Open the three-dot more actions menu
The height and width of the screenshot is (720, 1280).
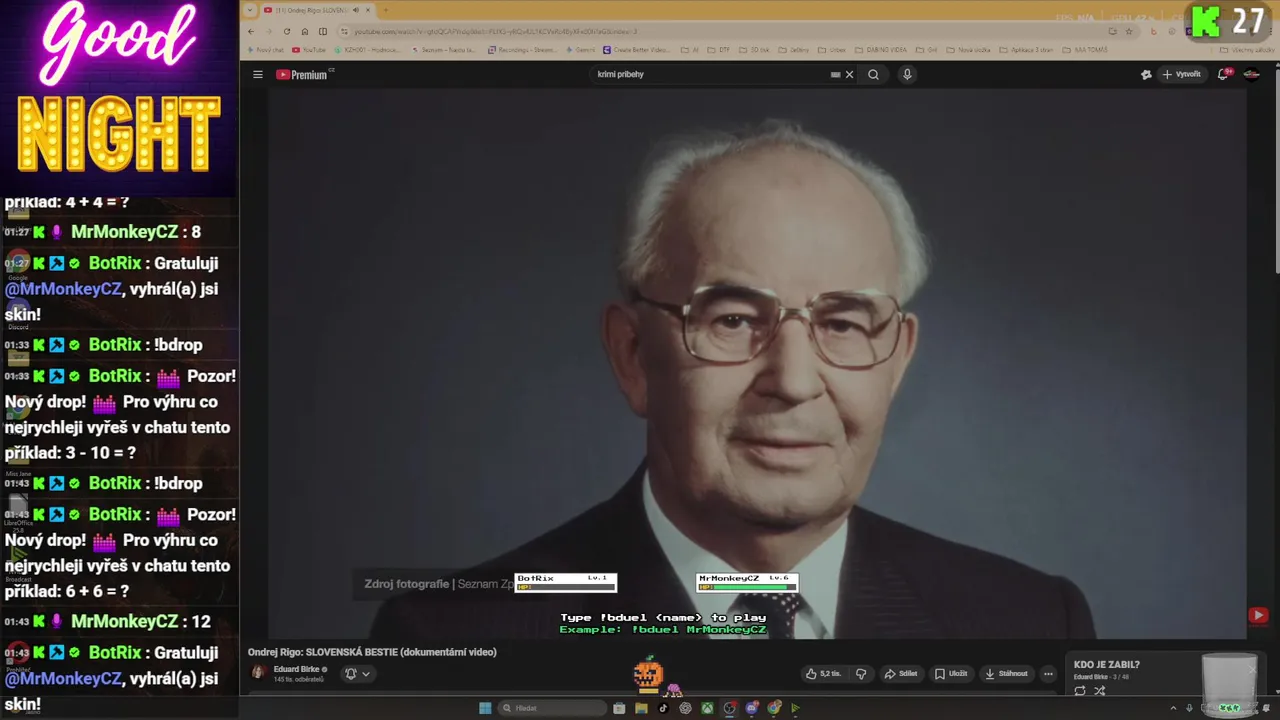click(x=1047, y=674)
